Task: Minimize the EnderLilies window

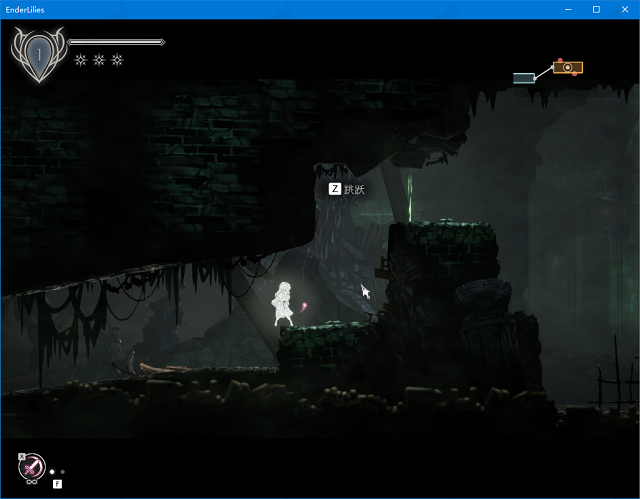Action: pyautogui.click(x=568, y=9)
